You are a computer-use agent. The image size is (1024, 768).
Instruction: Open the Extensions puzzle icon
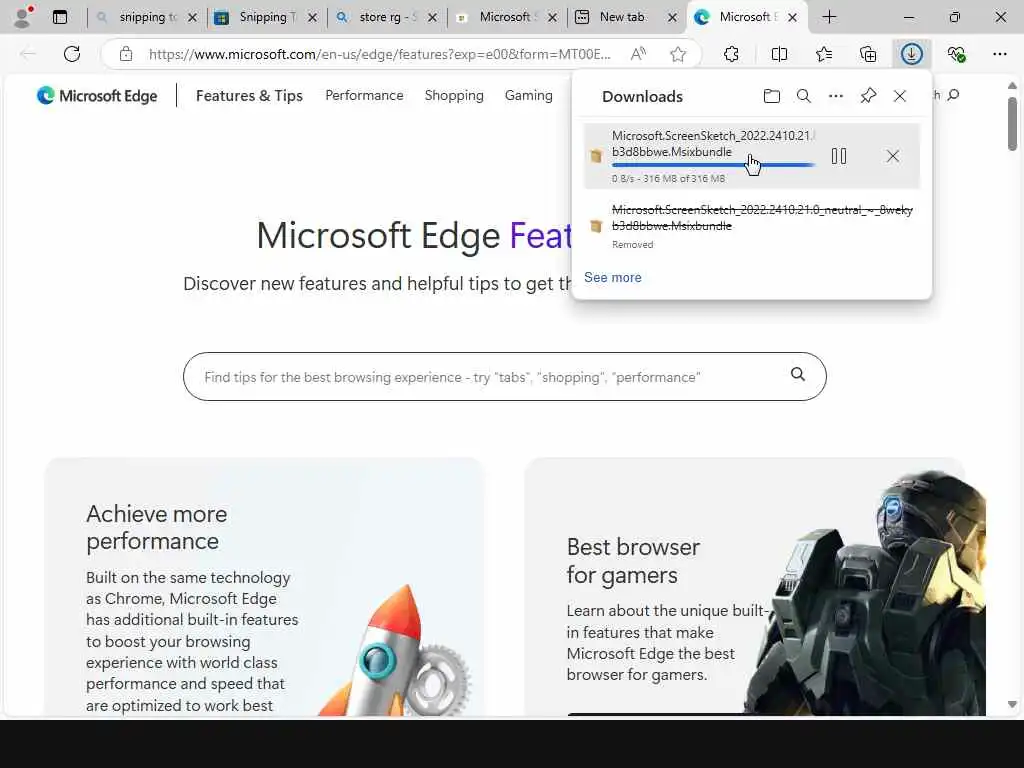731,54
